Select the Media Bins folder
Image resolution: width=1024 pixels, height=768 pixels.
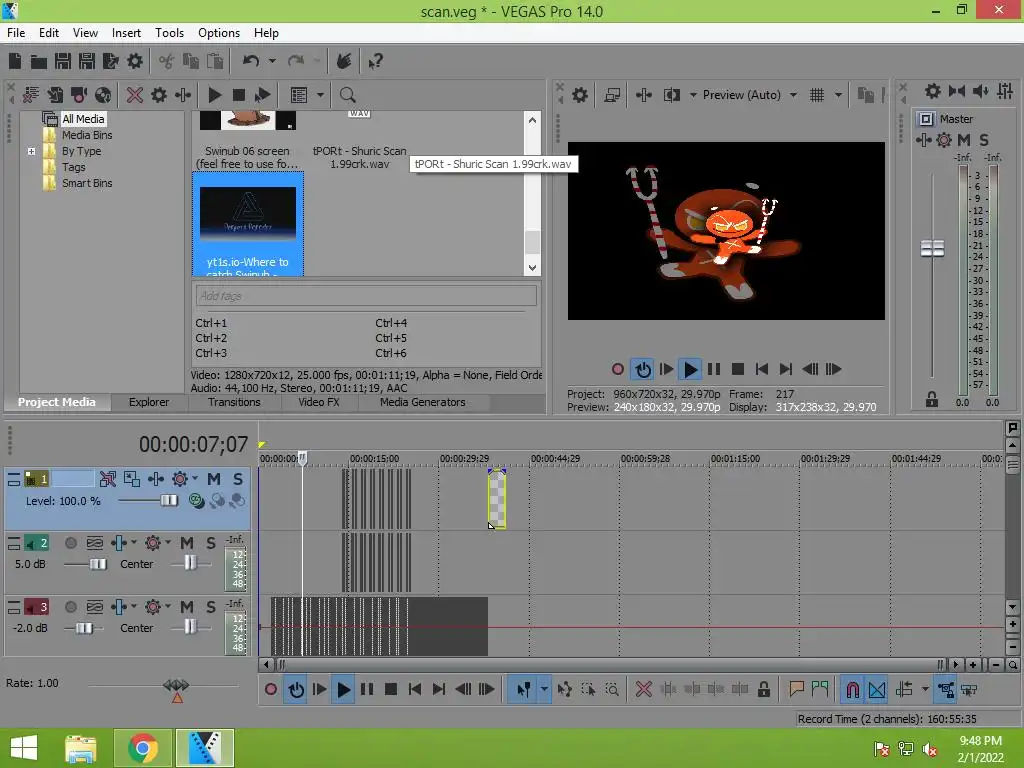87,135
